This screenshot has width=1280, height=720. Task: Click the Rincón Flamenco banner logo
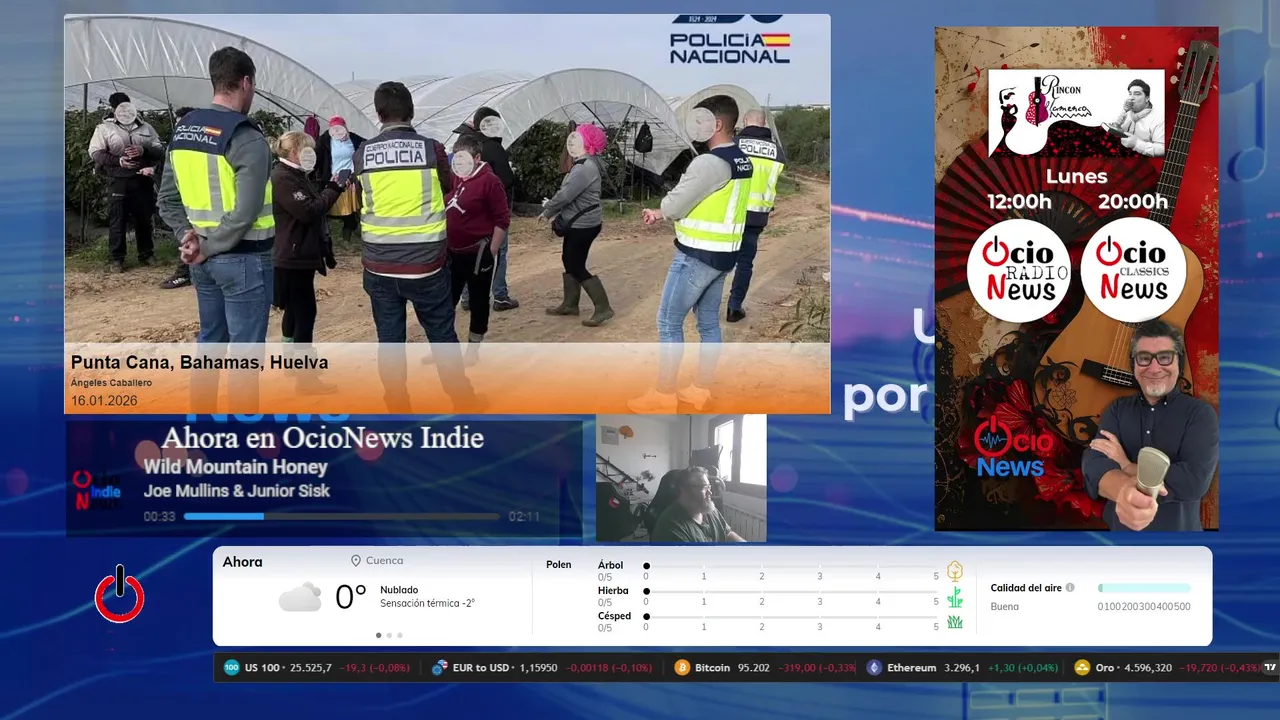tap(1077, 113)
